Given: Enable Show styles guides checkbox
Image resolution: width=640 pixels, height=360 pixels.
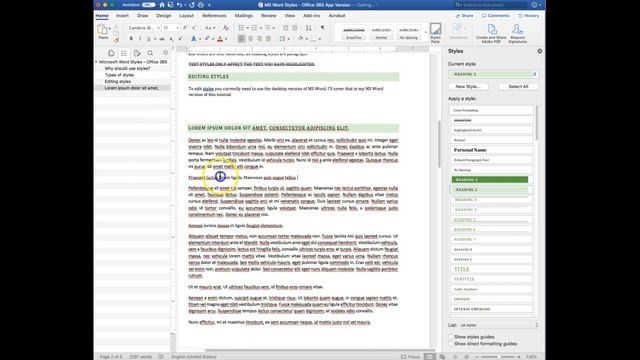Looking at the screenshot, I should pos(451,337).
